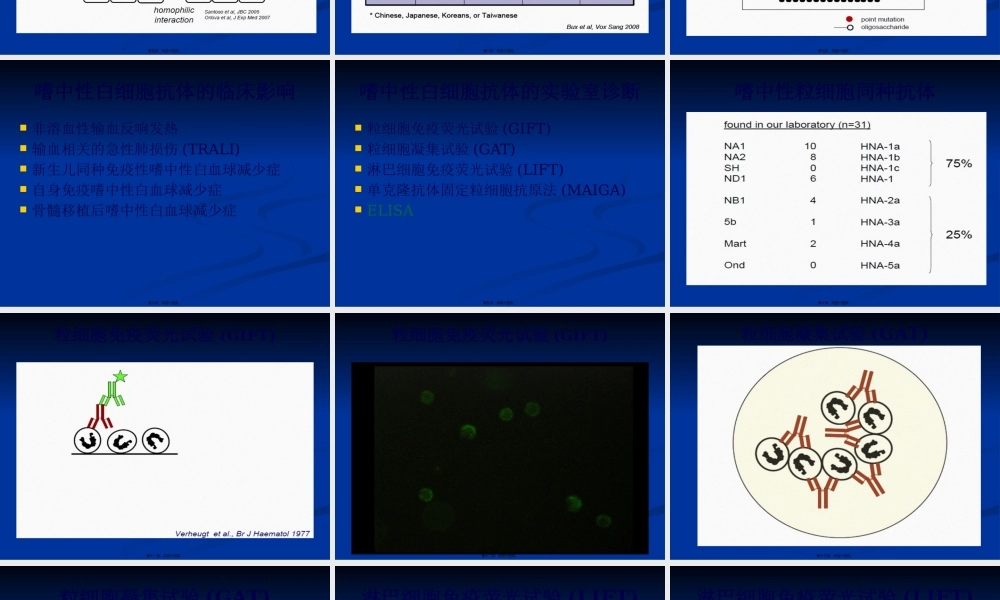The height and width of the screenshot is (600, 1000).
Task: Open the GIFT diagram slide citing Verheugt
Action: point(164,435)
